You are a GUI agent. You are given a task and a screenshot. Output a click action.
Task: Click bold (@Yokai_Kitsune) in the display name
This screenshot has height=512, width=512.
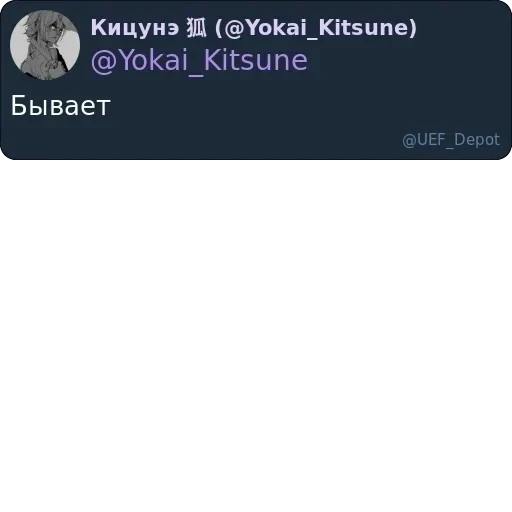(x=316, y=28)
